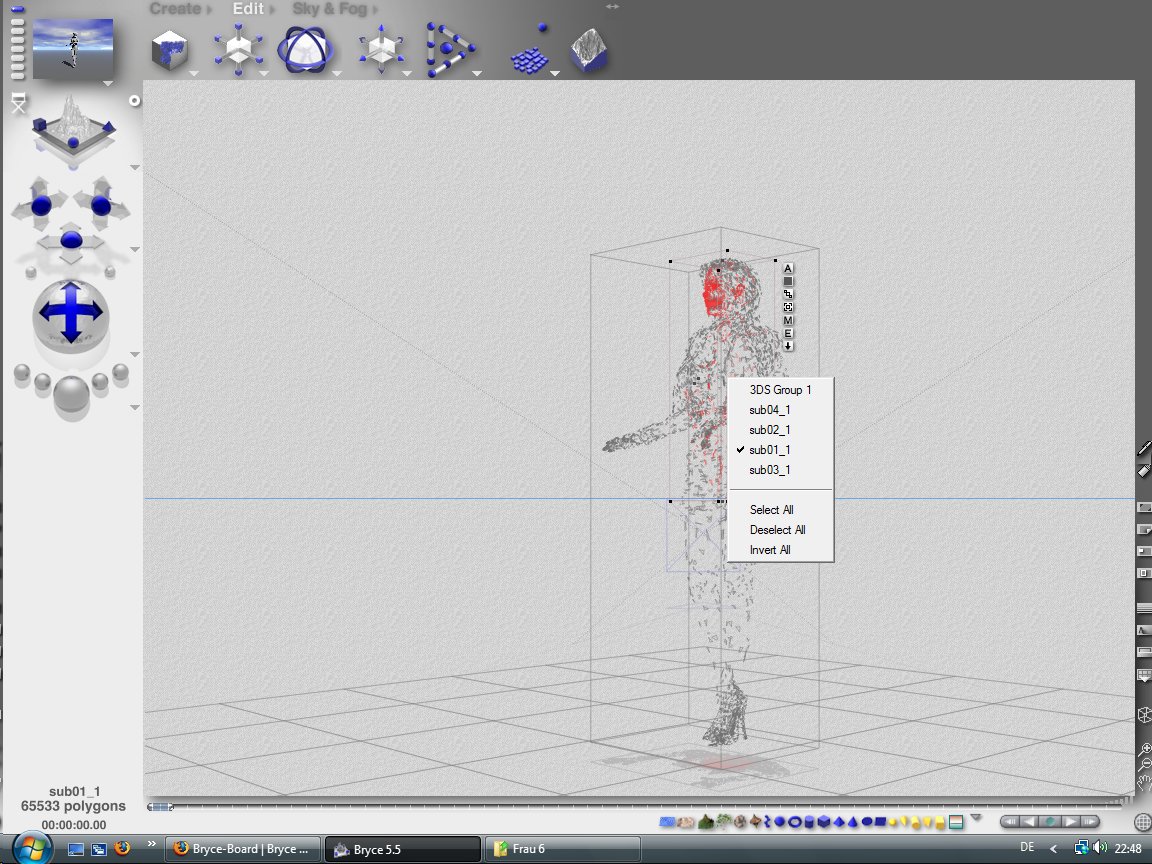
Task: Choose sub04_1 in the context menu
Action: pos(780,410)
